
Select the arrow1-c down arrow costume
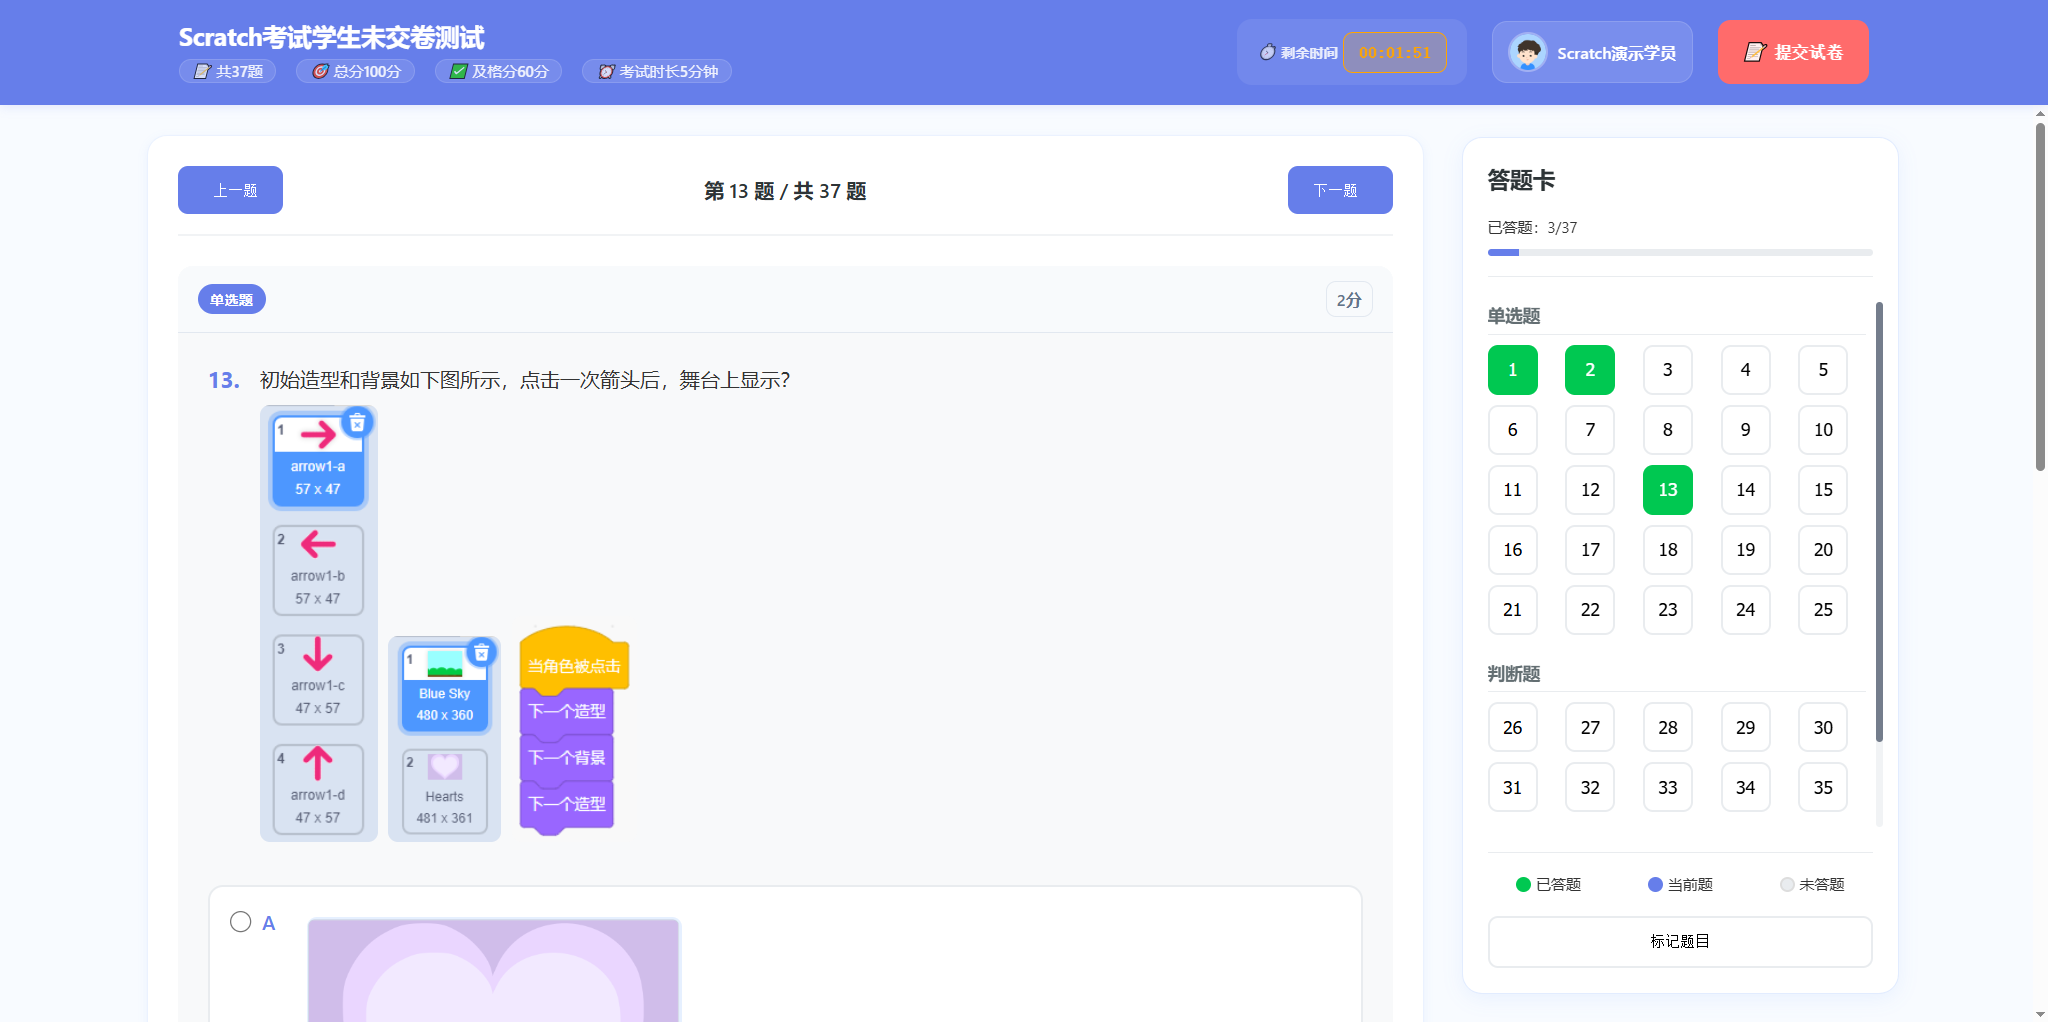[318, 679]
